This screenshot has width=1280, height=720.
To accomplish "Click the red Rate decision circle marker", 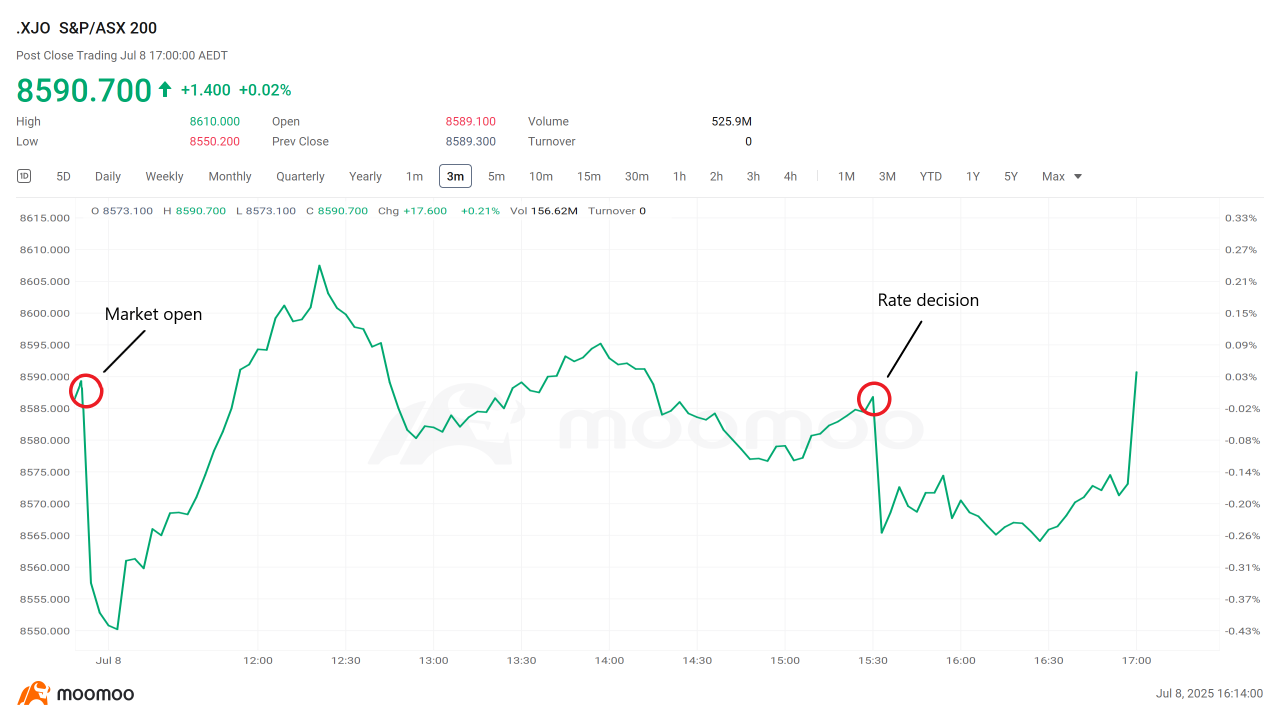I will tap(874, 398).
